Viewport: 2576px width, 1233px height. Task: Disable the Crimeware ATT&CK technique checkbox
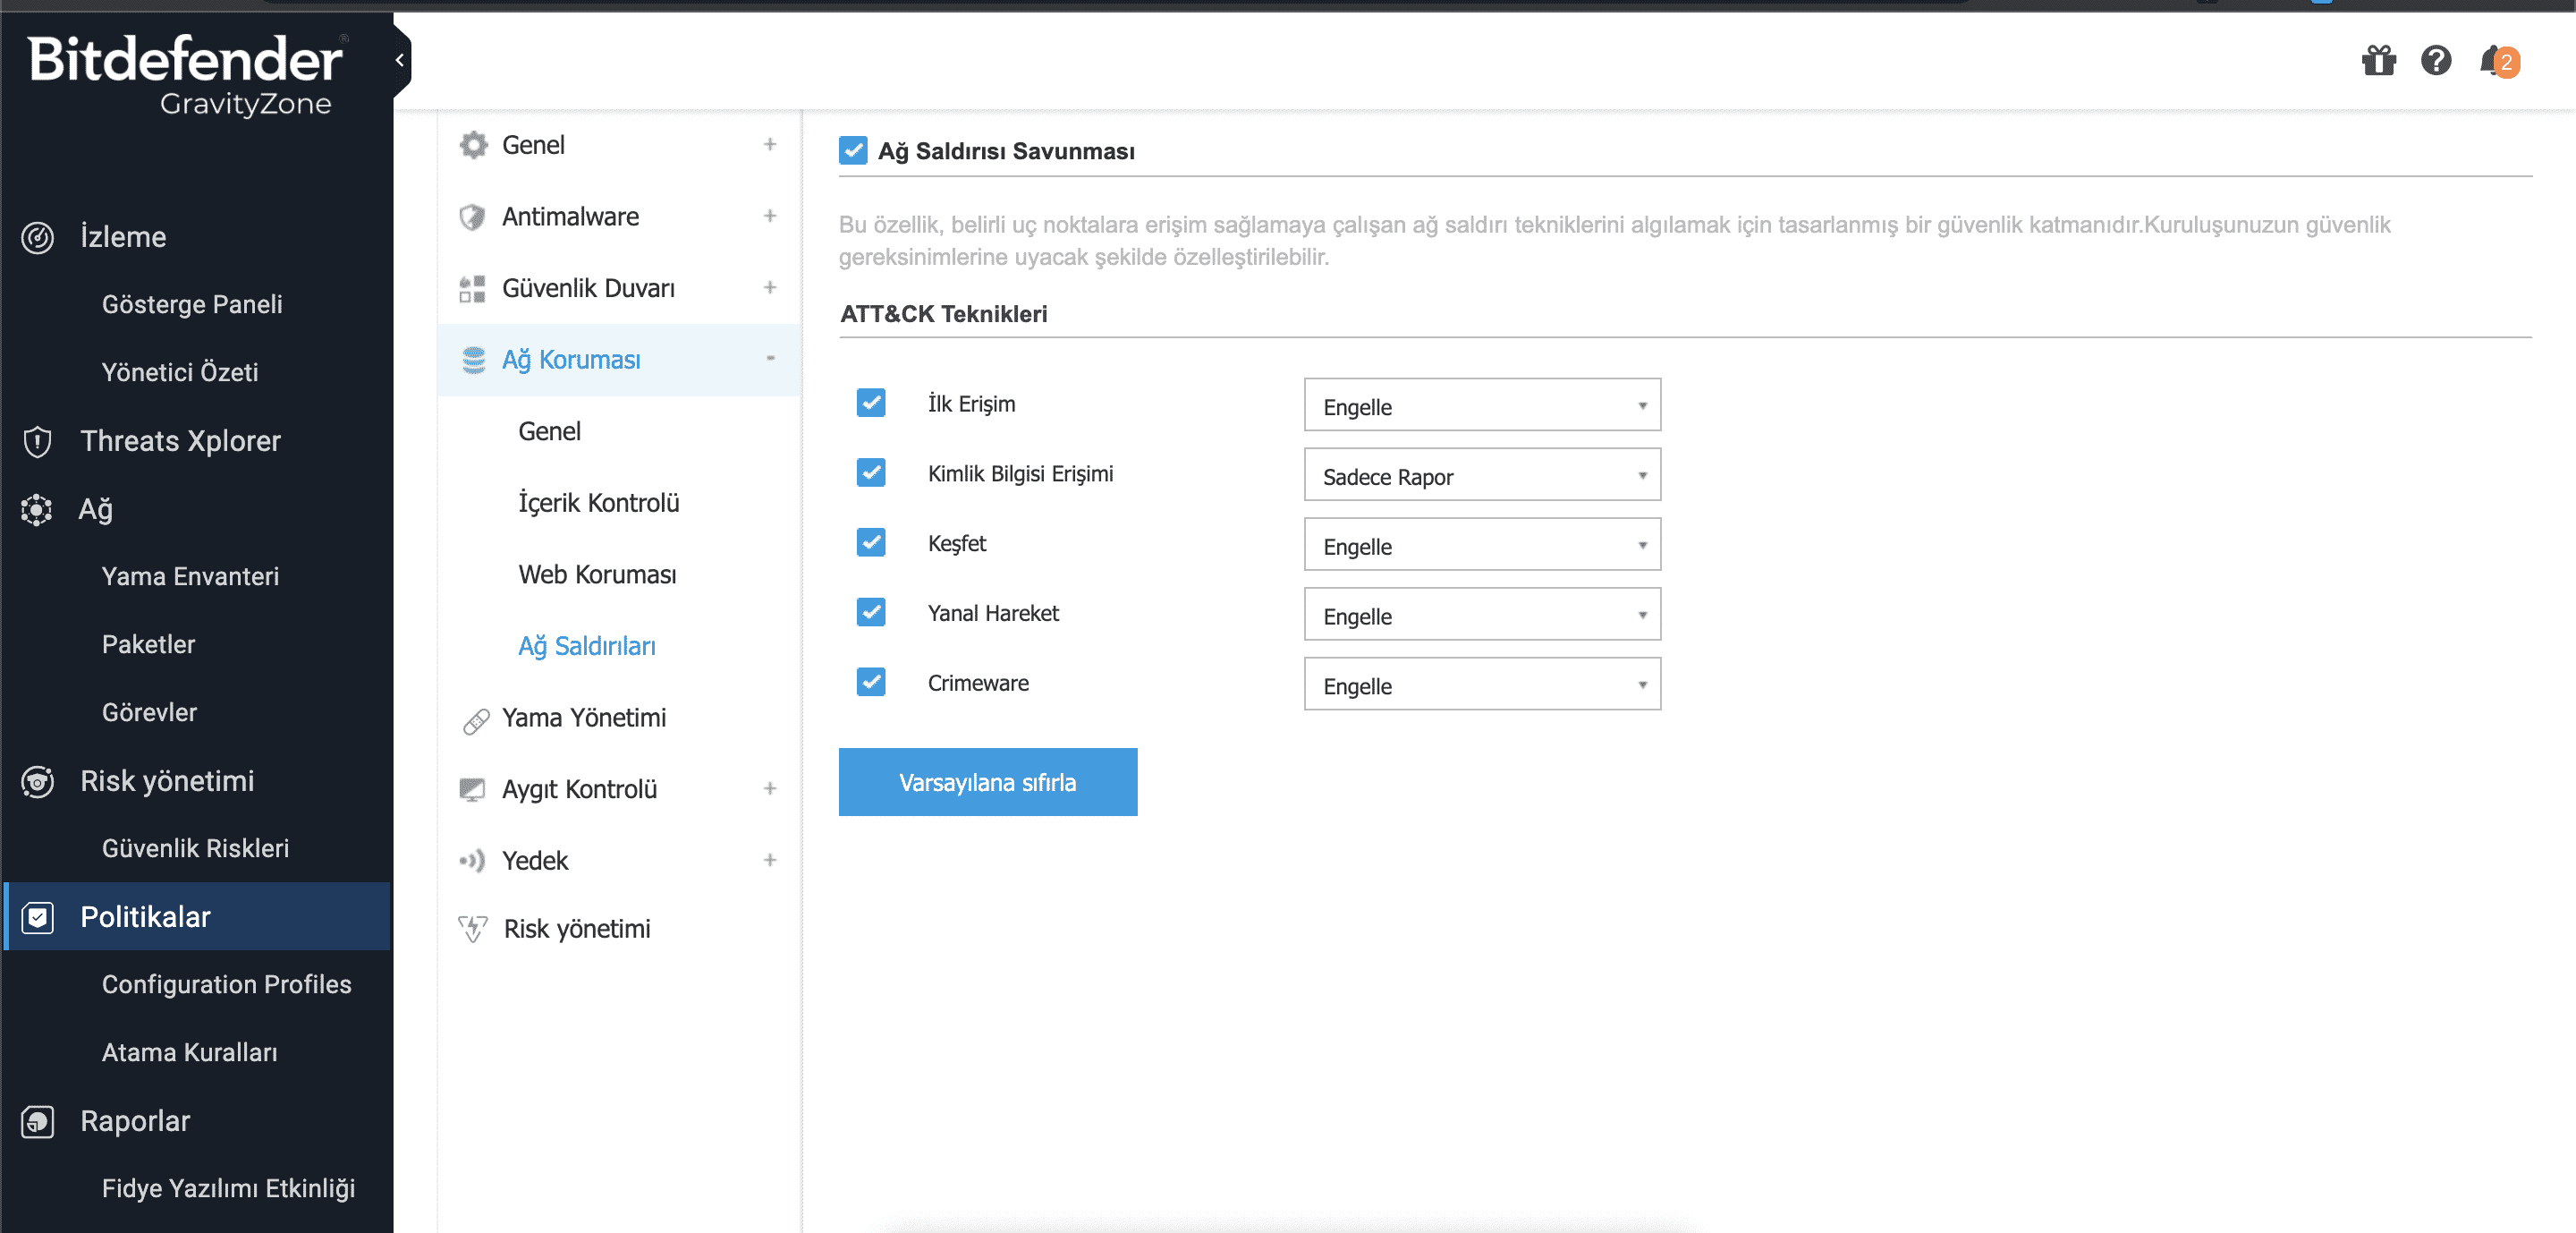pyautogui.click(x=870, y=681)
